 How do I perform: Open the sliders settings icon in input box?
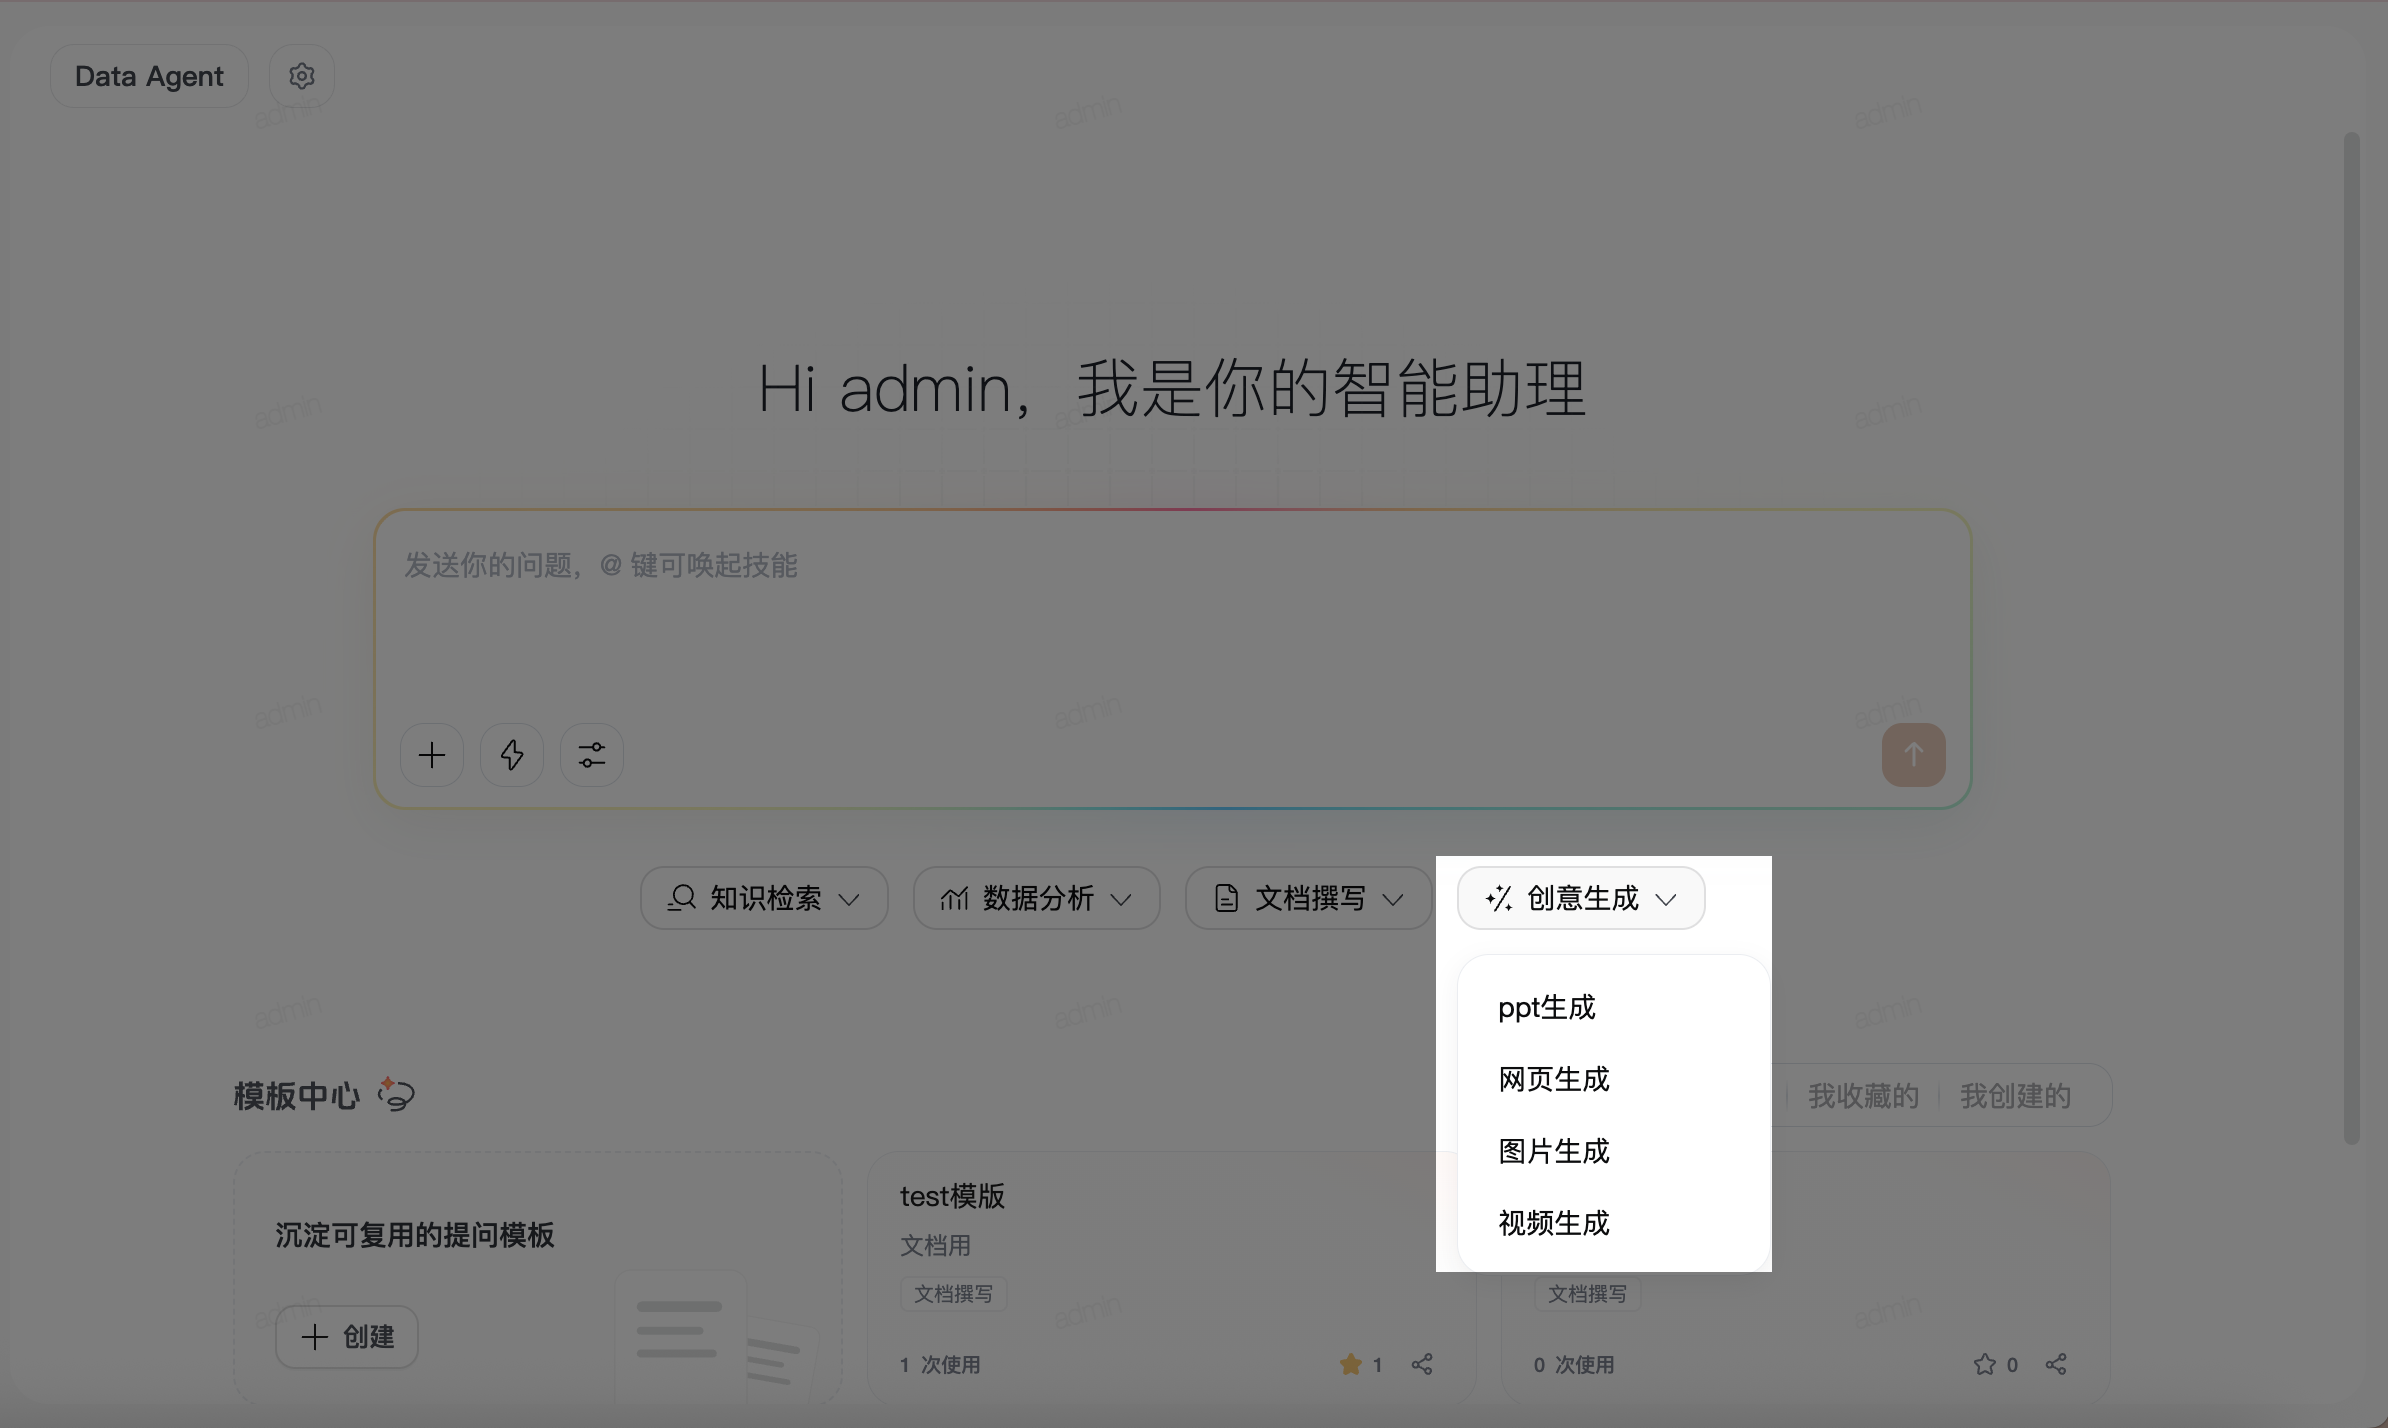pyautogui.click(x=592, y=755)
